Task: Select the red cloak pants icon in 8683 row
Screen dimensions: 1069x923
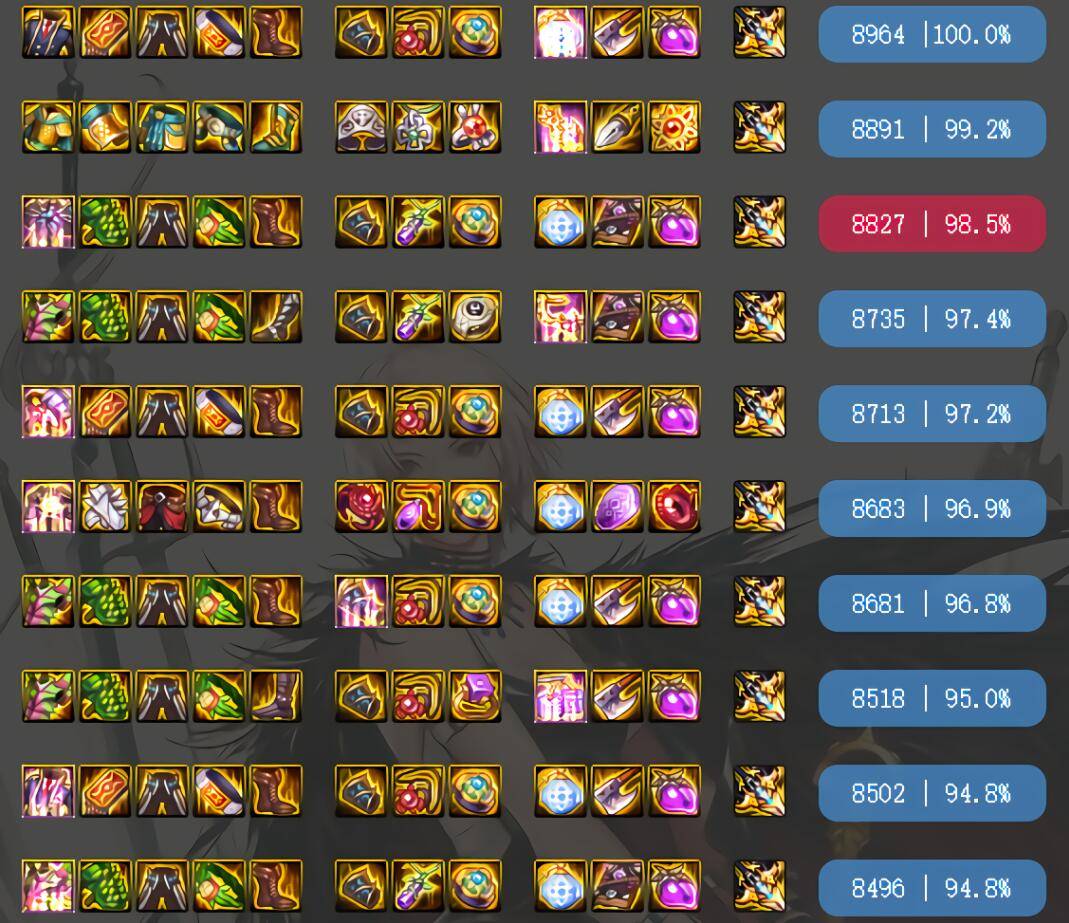Action: [x=162, y=506]
